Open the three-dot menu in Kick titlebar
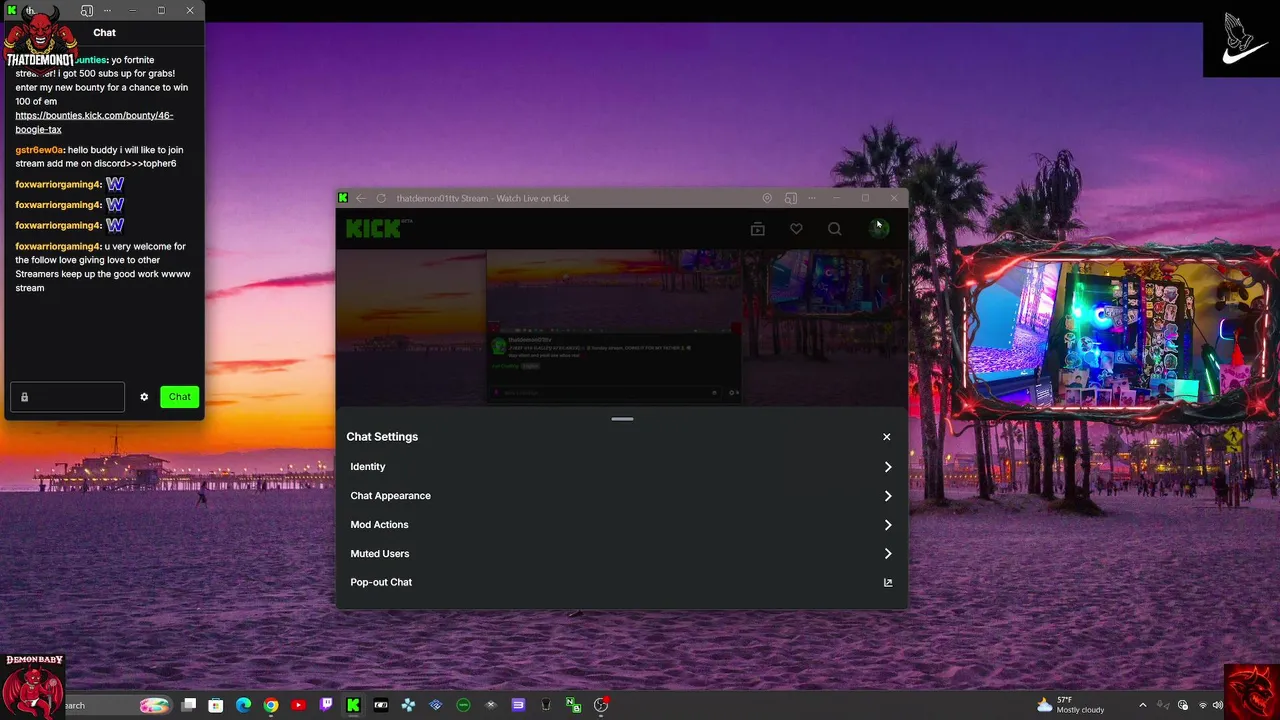 (812, 198)
